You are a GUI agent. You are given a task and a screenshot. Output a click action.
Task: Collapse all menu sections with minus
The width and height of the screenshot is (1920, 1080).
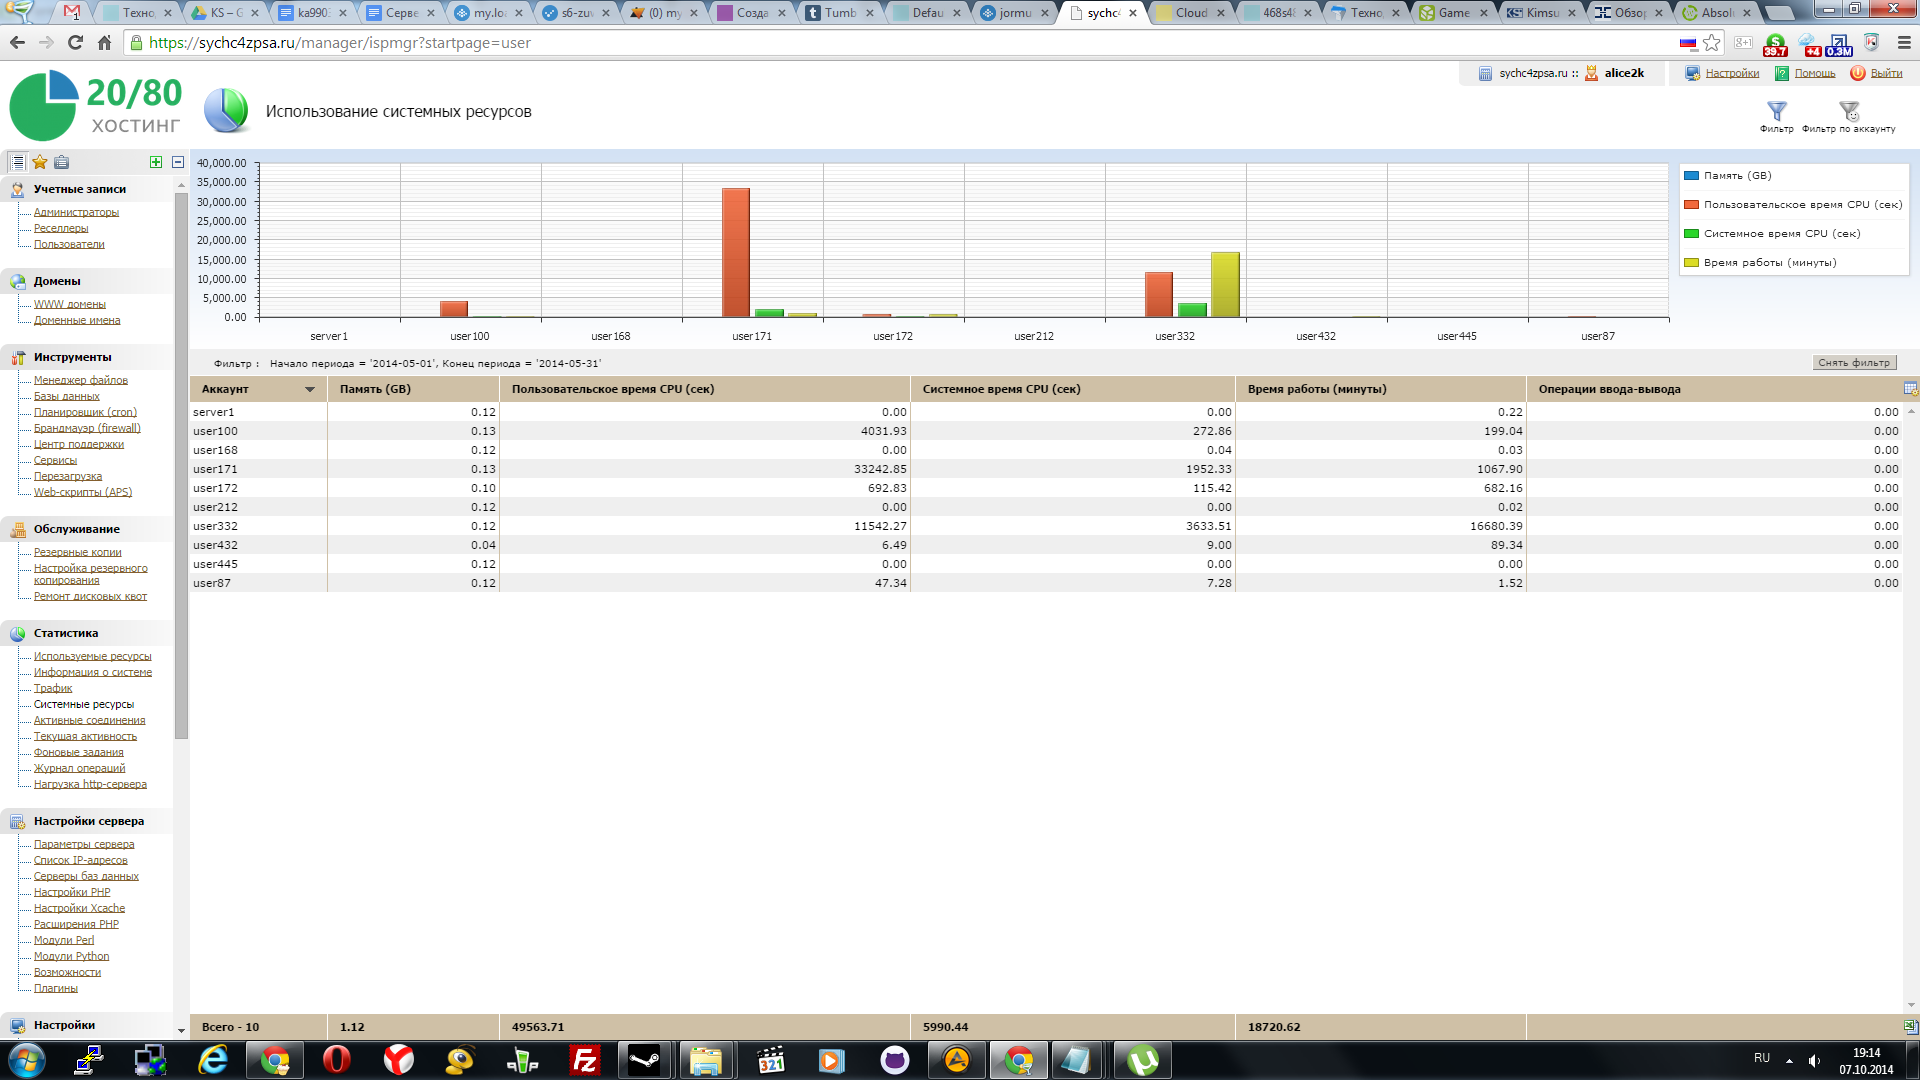(x=178, y=162)
